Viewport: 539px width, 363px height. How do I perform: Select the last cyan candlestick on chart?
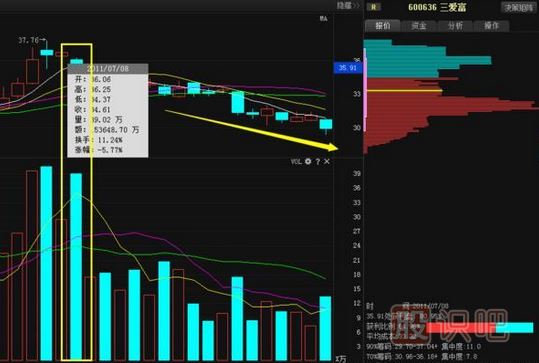(x=326, y=124)
